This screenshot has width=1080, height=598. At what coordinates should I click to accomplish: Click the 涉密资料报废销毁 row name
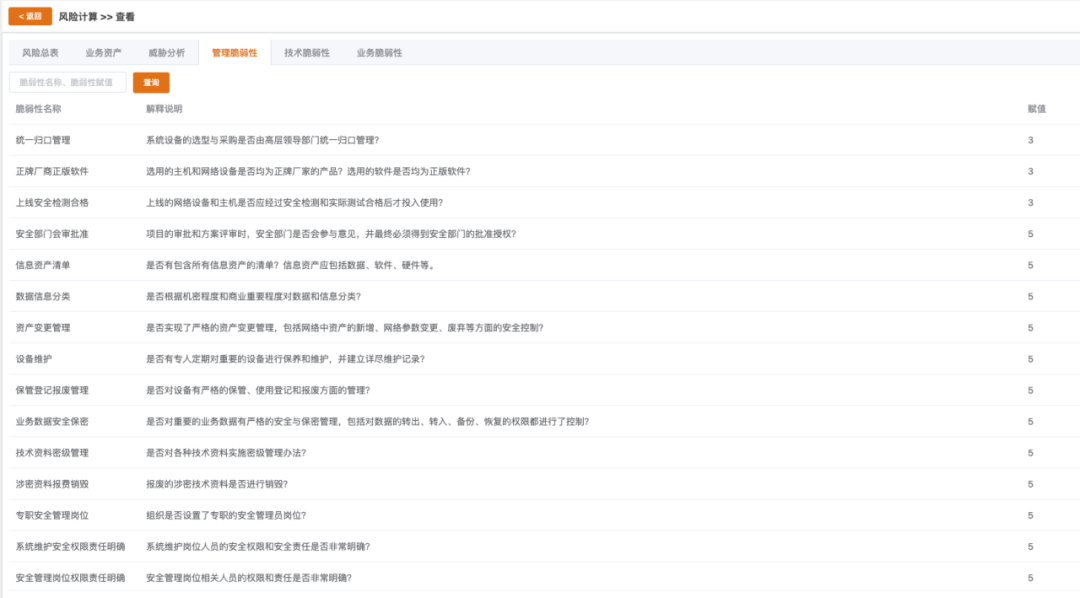coord(52,484)
